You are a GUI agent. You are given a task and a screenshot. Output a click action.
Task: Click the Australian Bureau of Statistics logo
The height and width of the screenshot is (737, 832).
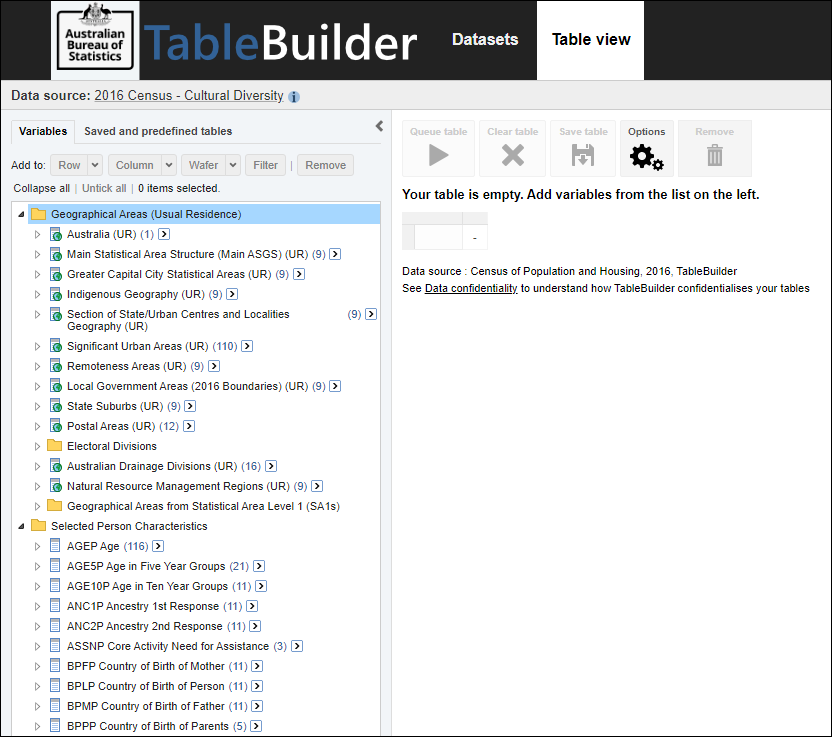pyautogui.click(x=95, y=40)
